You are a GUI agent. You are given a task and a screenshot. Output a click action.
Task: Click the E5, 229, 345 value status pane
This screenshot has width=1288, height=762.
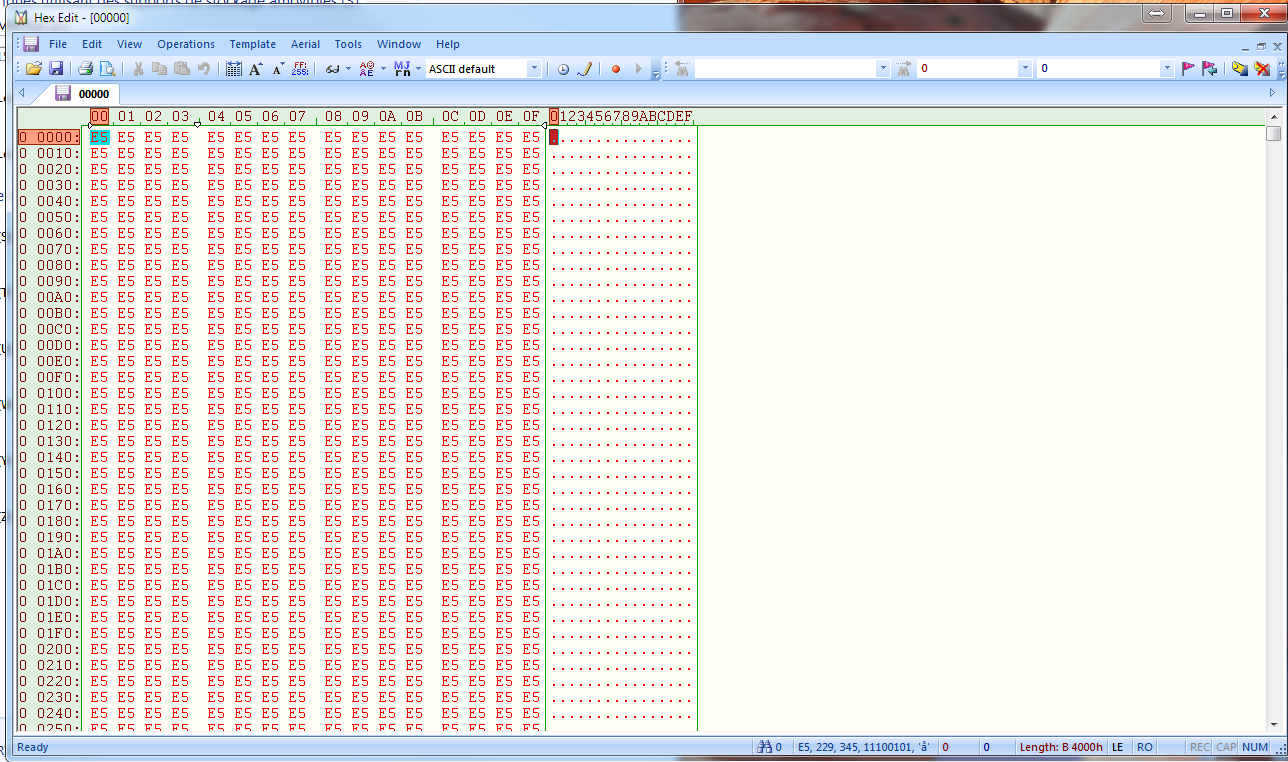[864, 747]
